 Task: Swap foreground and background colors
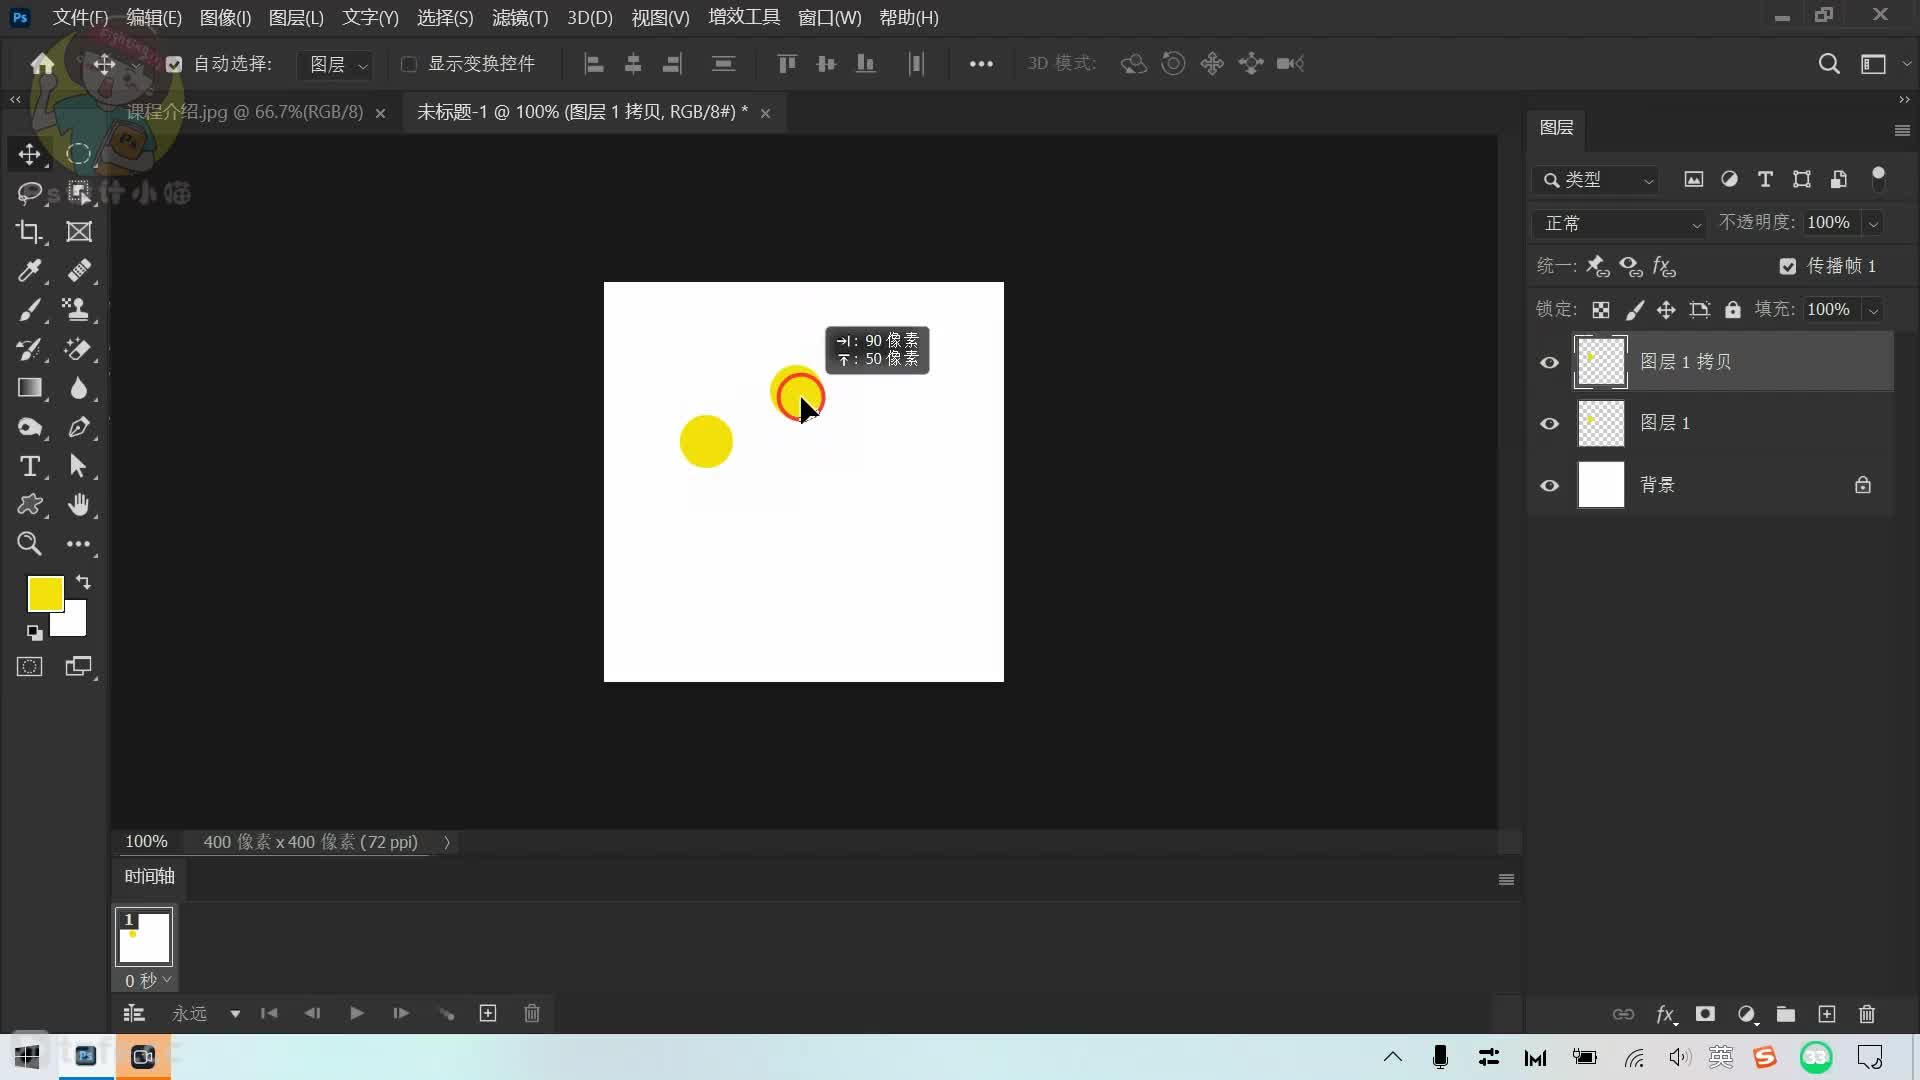(x=83, y=582)
